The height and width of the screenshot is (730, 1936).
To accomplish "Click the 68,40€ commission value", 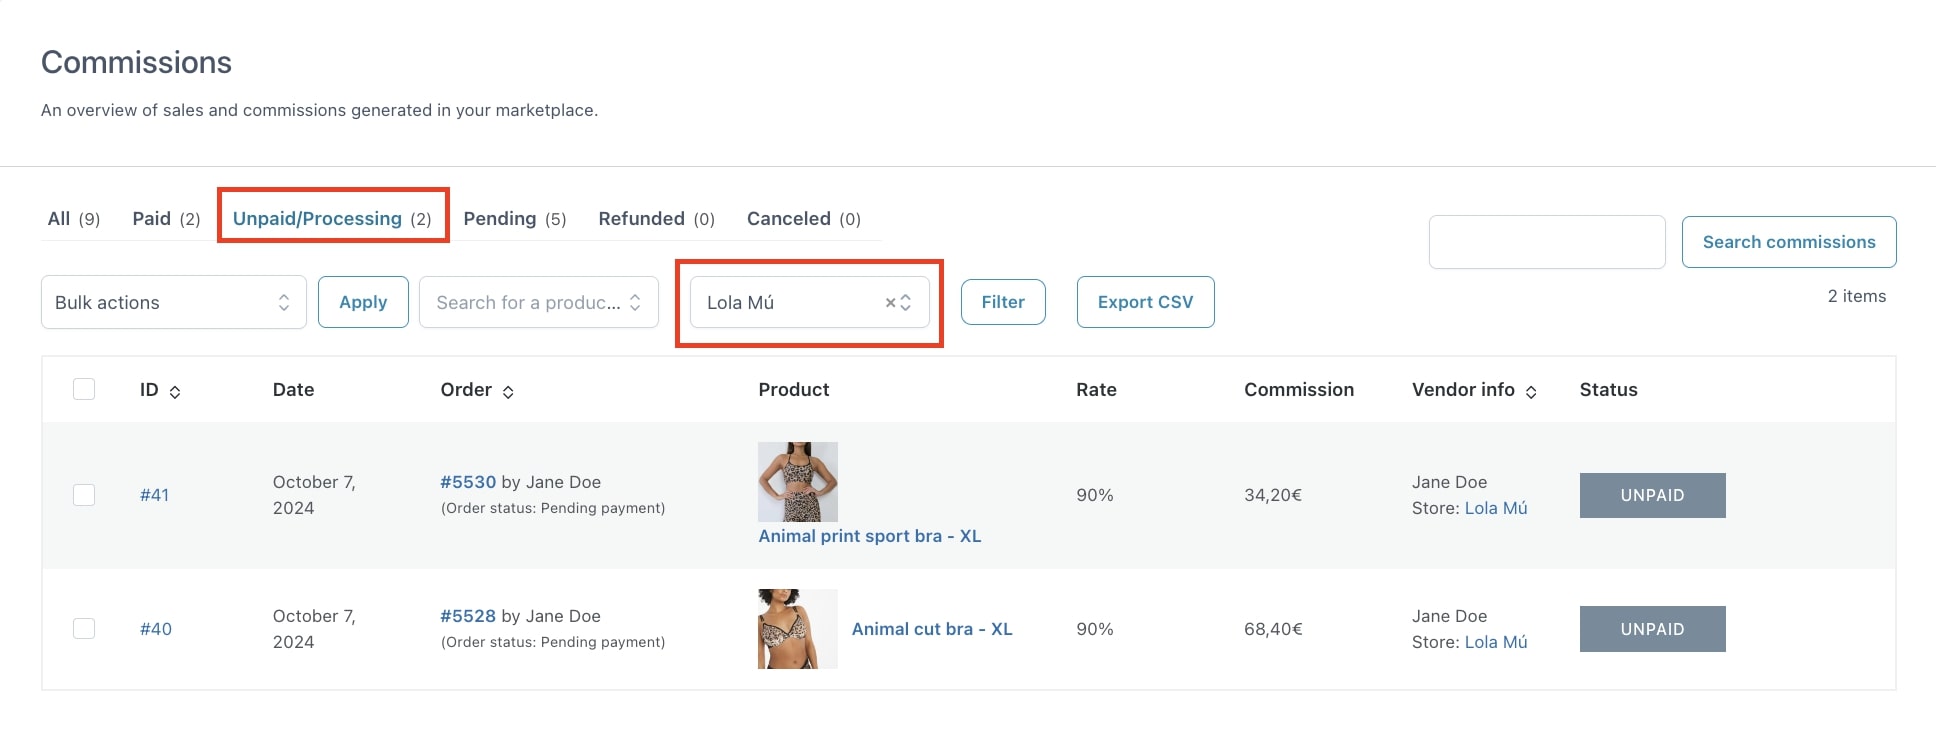I will pos(1273,629).
